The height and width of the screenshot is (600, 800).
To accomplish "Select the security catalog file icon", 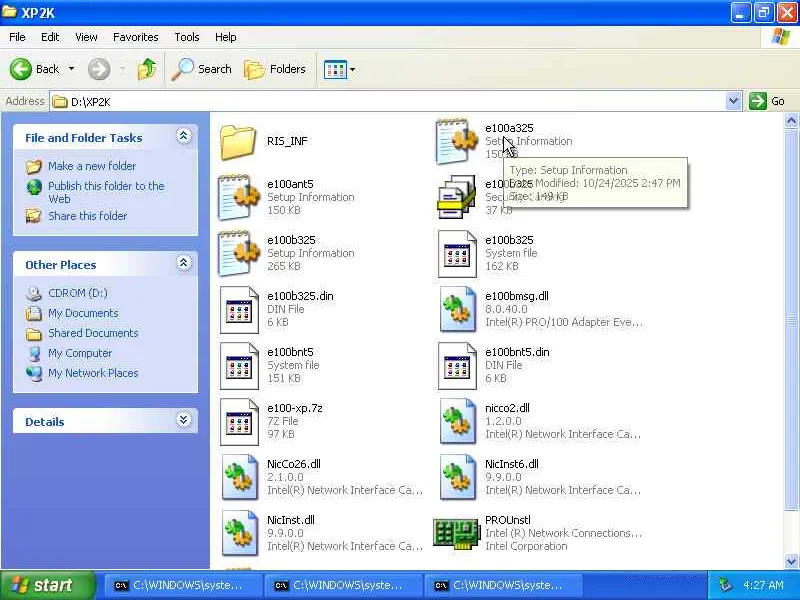I will pyautogui.click(x=456, y=197).
